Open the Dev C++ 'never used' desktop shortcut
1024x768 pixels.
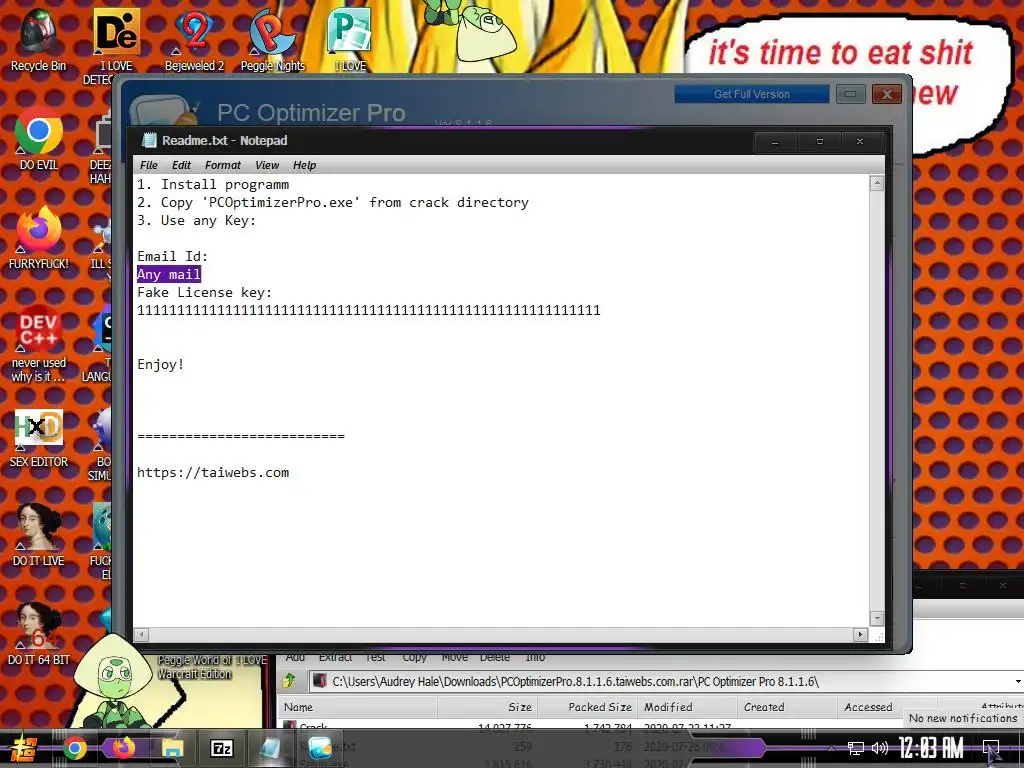(38, 344)
